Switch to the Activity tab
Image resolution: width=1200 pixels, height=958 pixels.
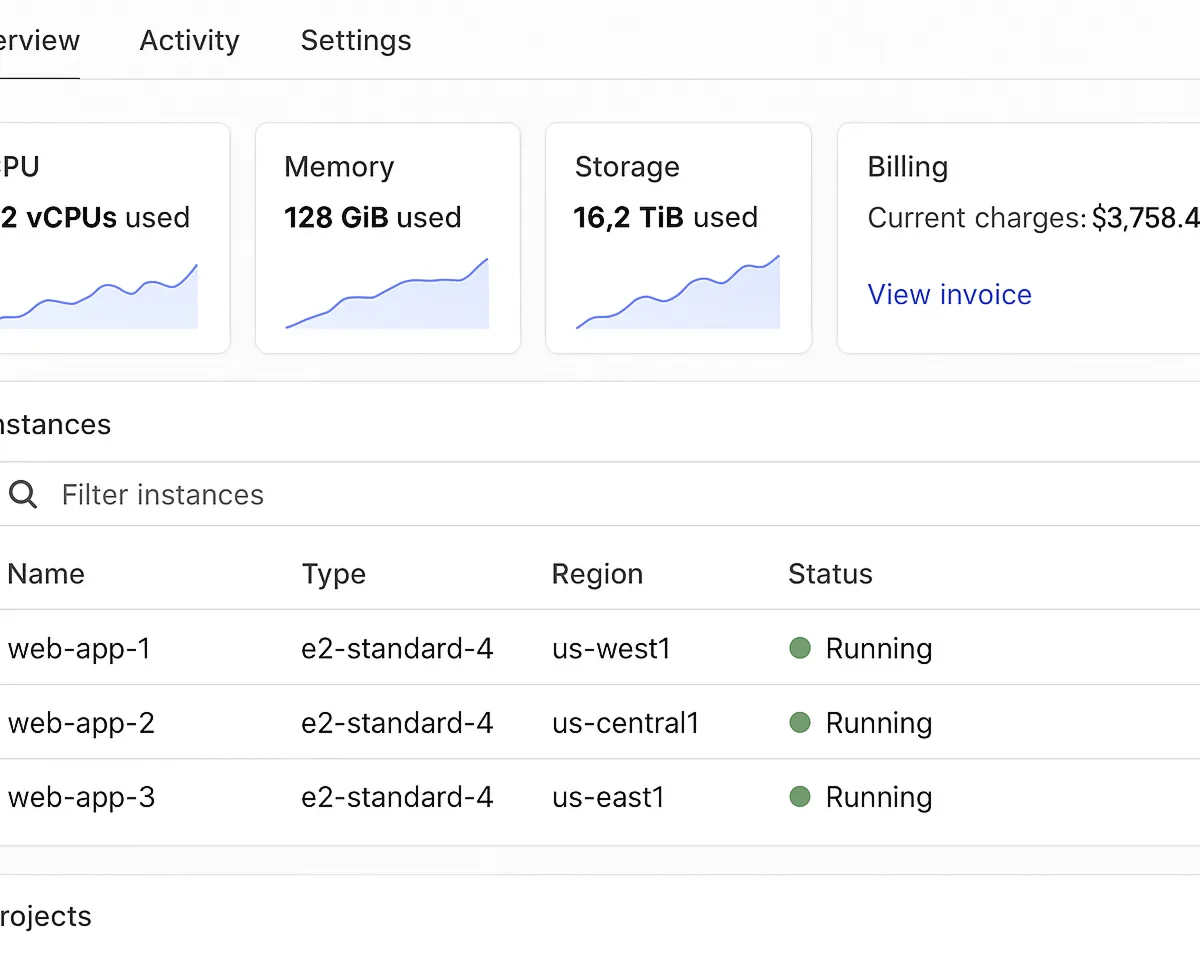[189, 41]
